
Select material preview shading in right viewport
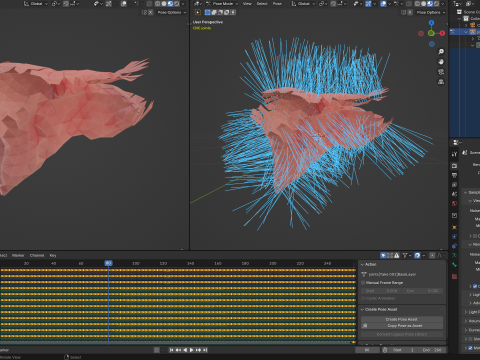coord(430,4)
